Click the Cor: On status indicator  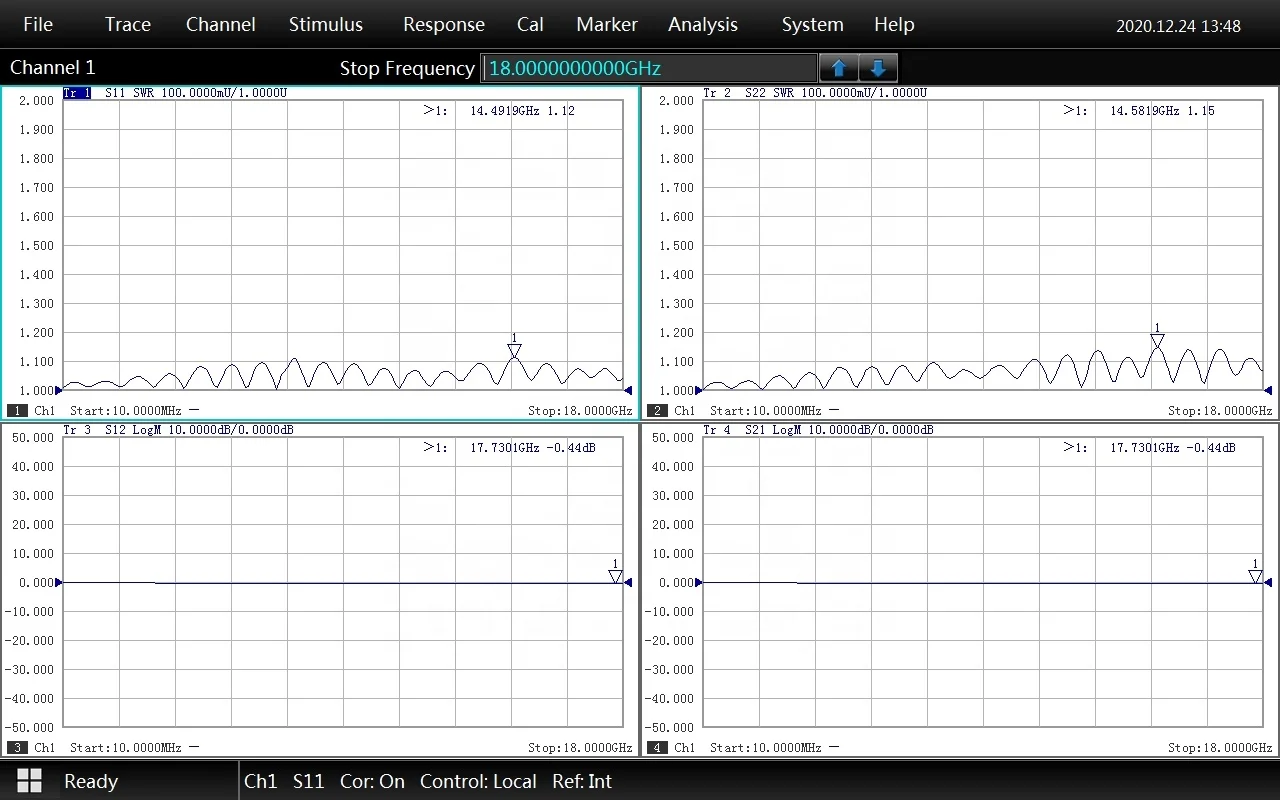372,781
